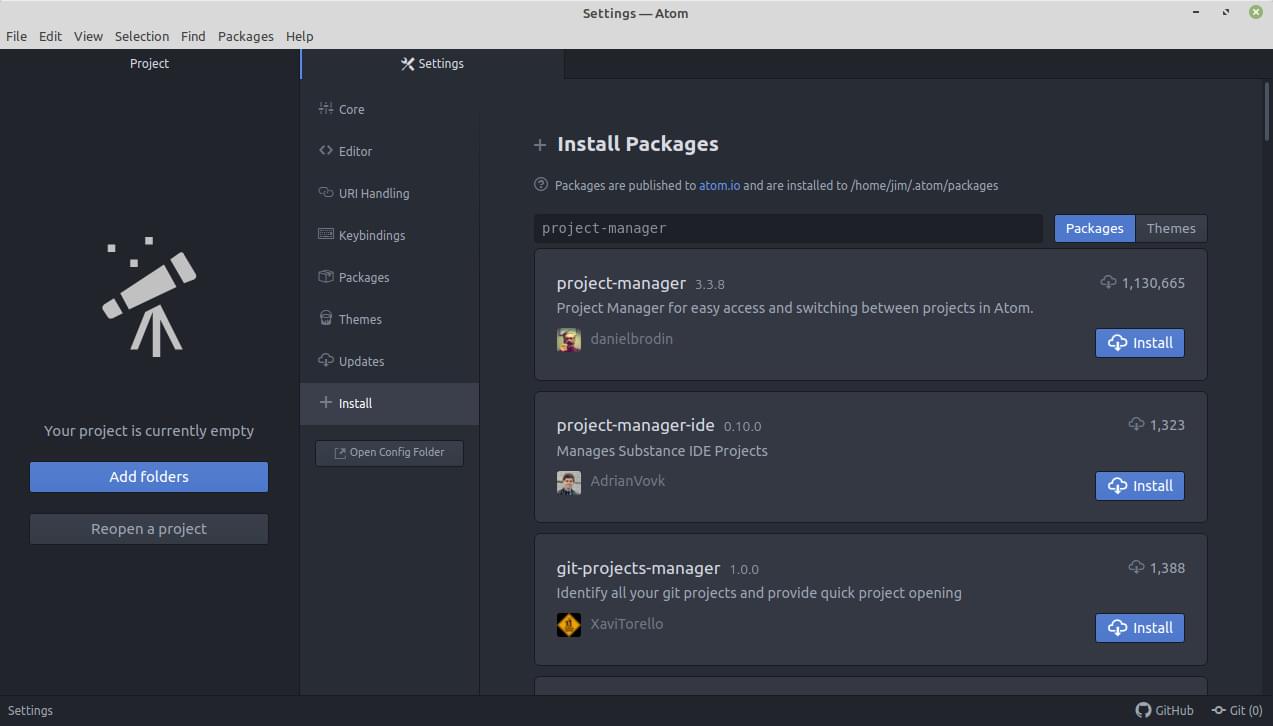Visit the atom.io link
Viewport: 1273px width, 726px height.
(x=719, y=185)
